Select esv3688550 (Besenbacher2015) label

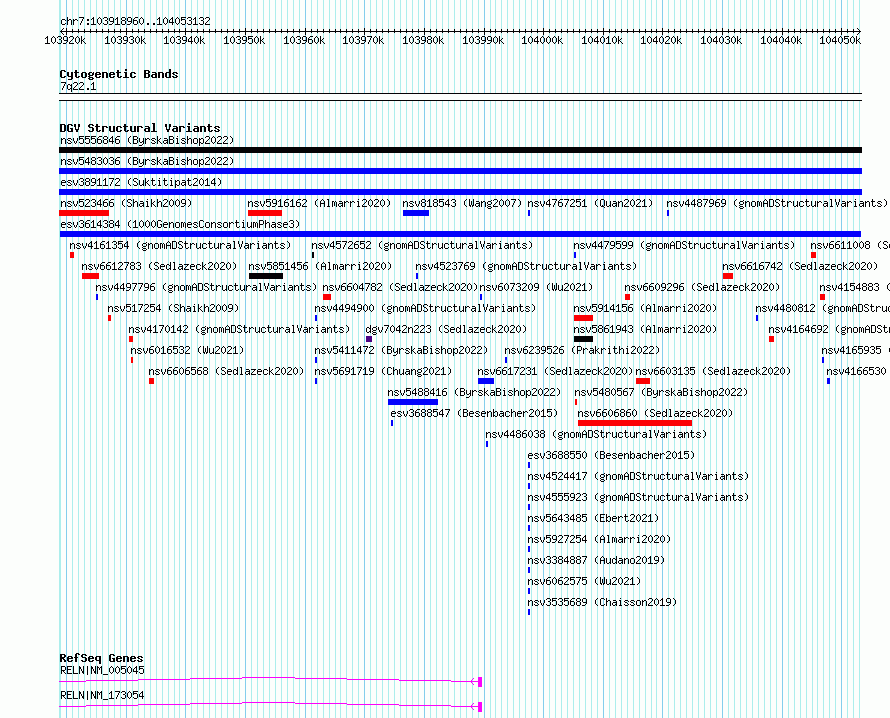[611, 455]
